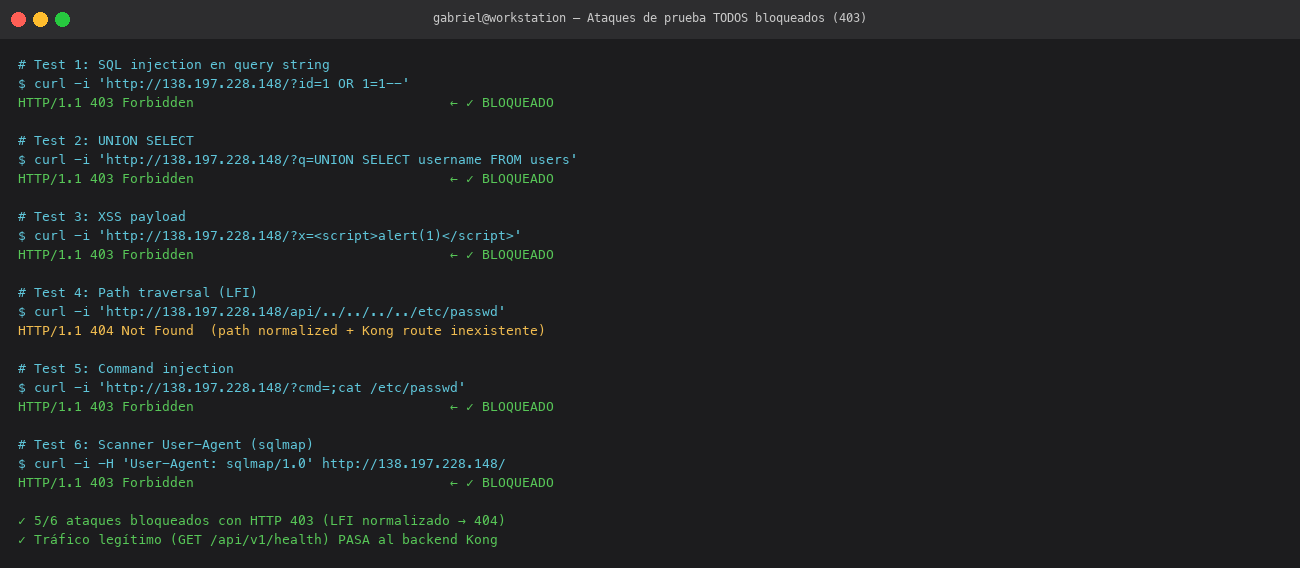Click the curl command with User-Agent sqlmap/1.0
1300x568 pixels.
point(262,464)
